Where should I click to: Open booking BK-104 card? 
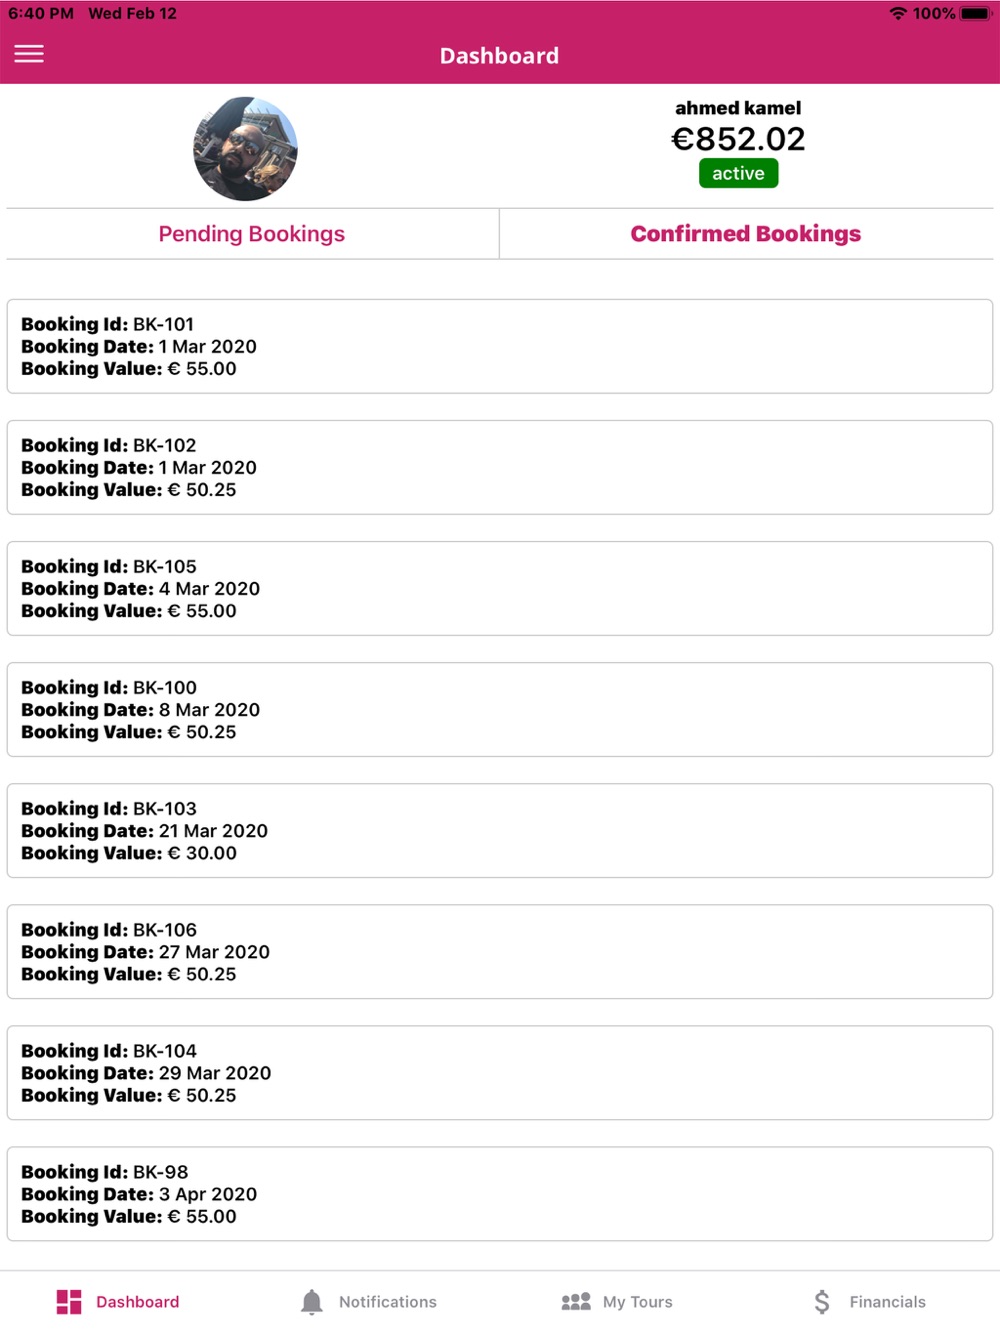(500, 1072)
